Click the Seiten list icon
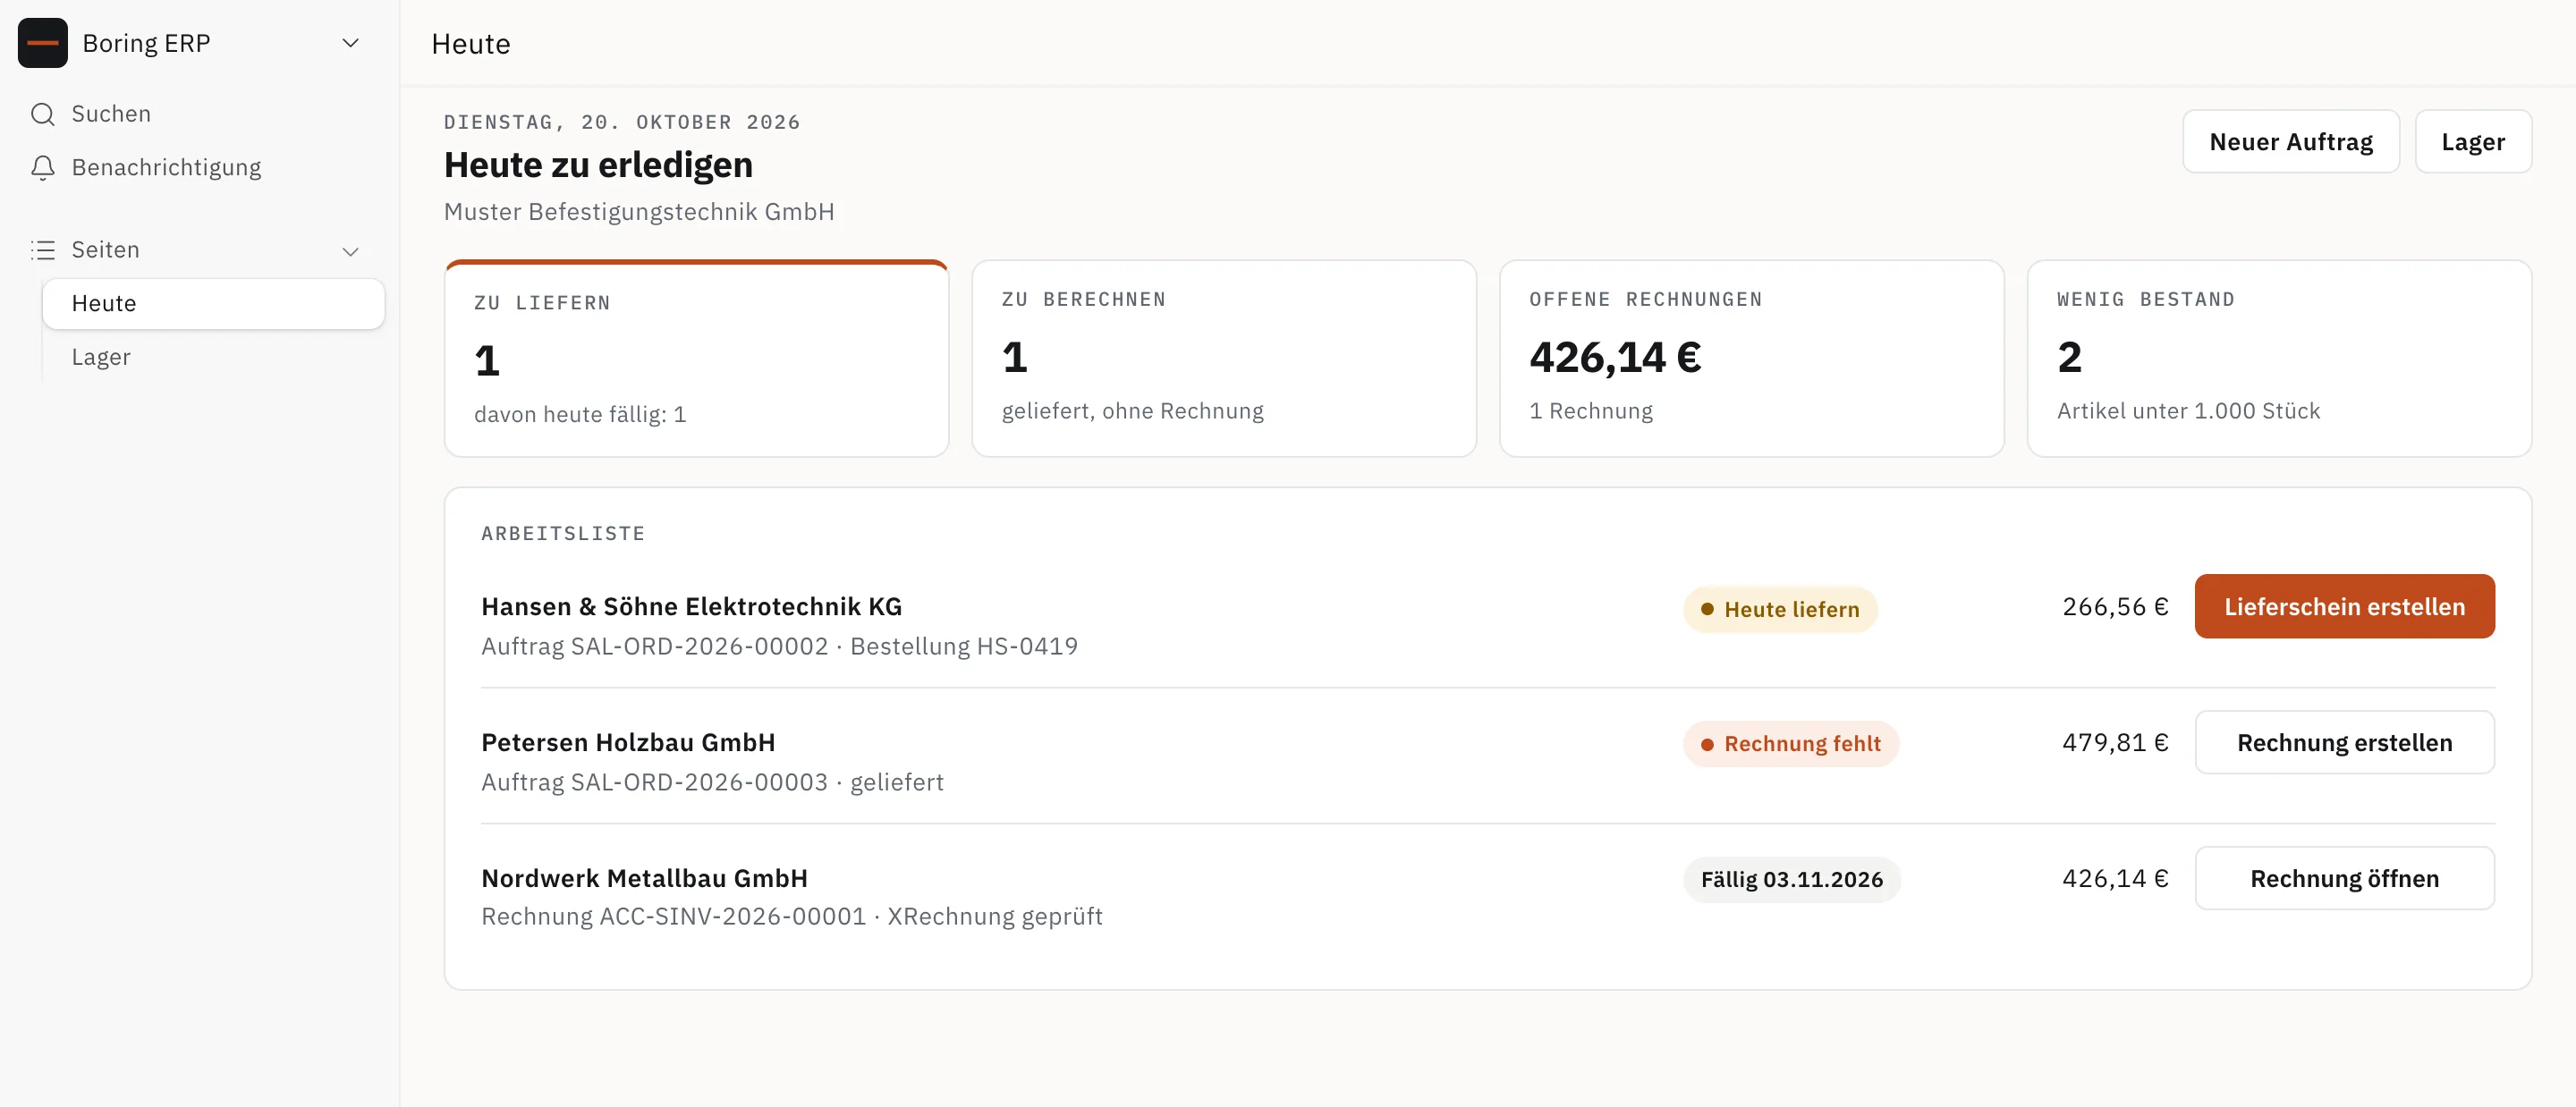The width and height of the screenshot is (2576, 1107). coord(43,250)
